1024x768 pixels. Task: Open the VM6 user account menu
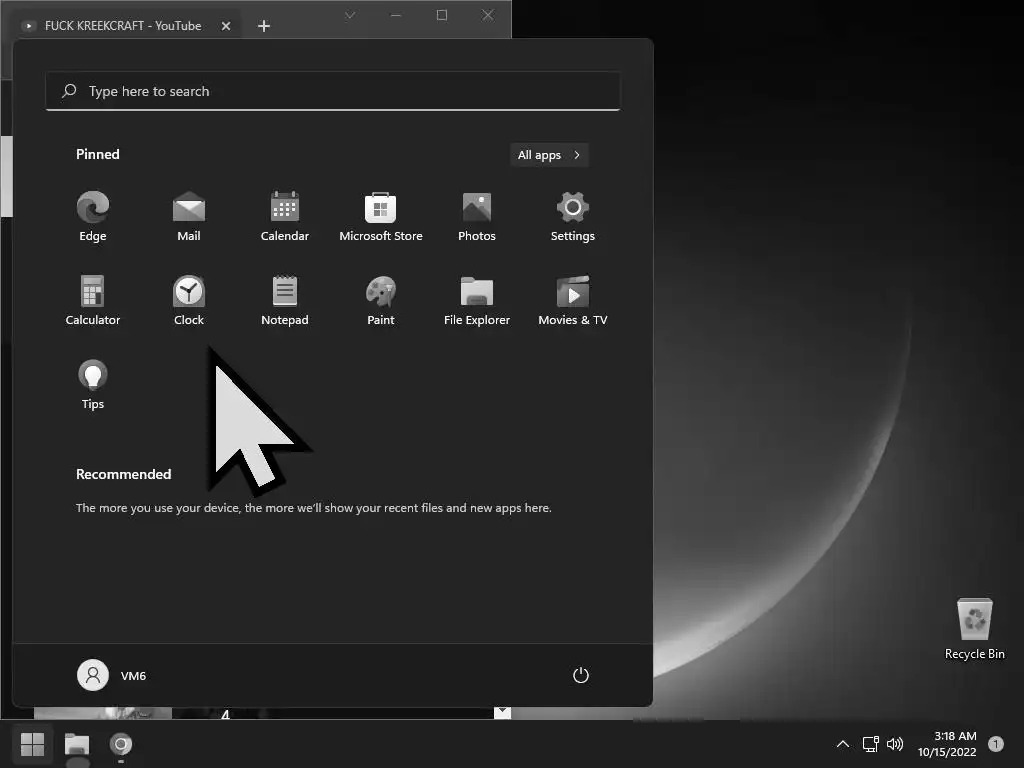pyautogui.click(x=112, y=675)
